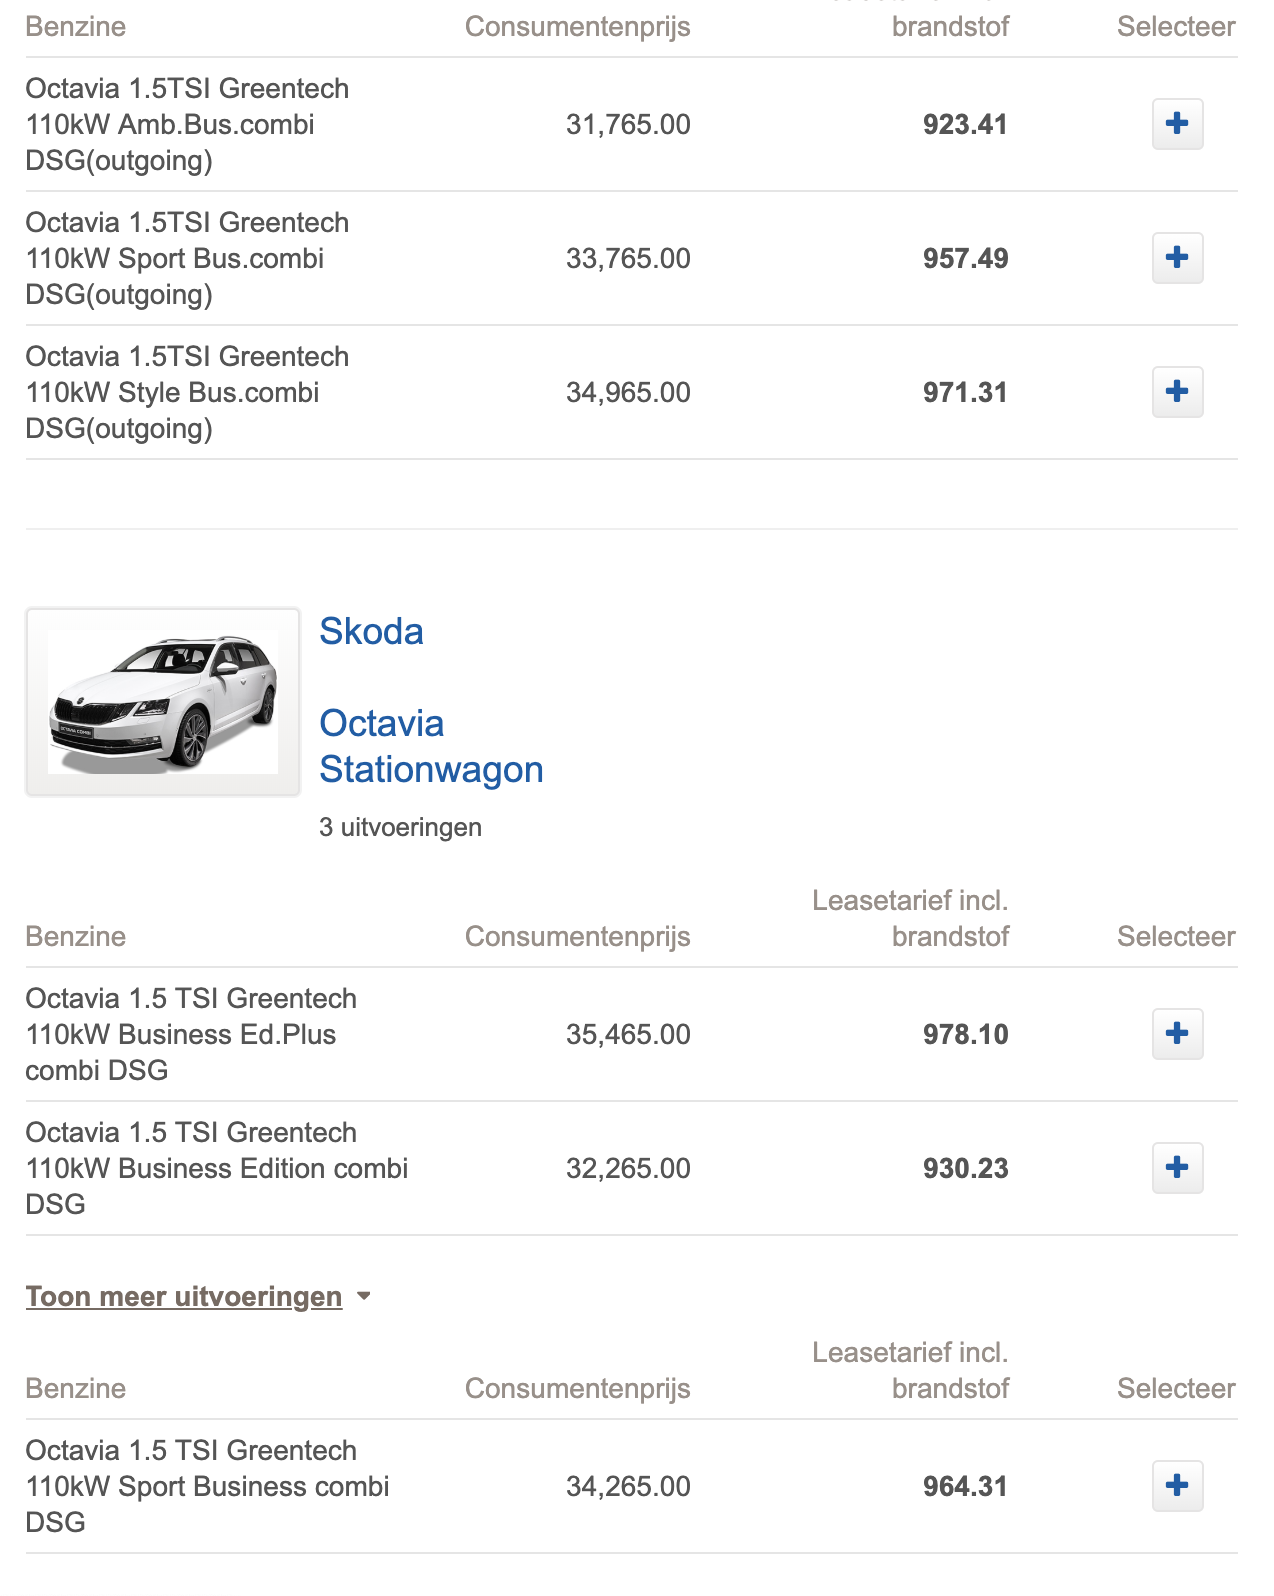Select Sport Business combi DSG plus icon
The width and height of the screenshot is (1274, 1596).
1177,1486
